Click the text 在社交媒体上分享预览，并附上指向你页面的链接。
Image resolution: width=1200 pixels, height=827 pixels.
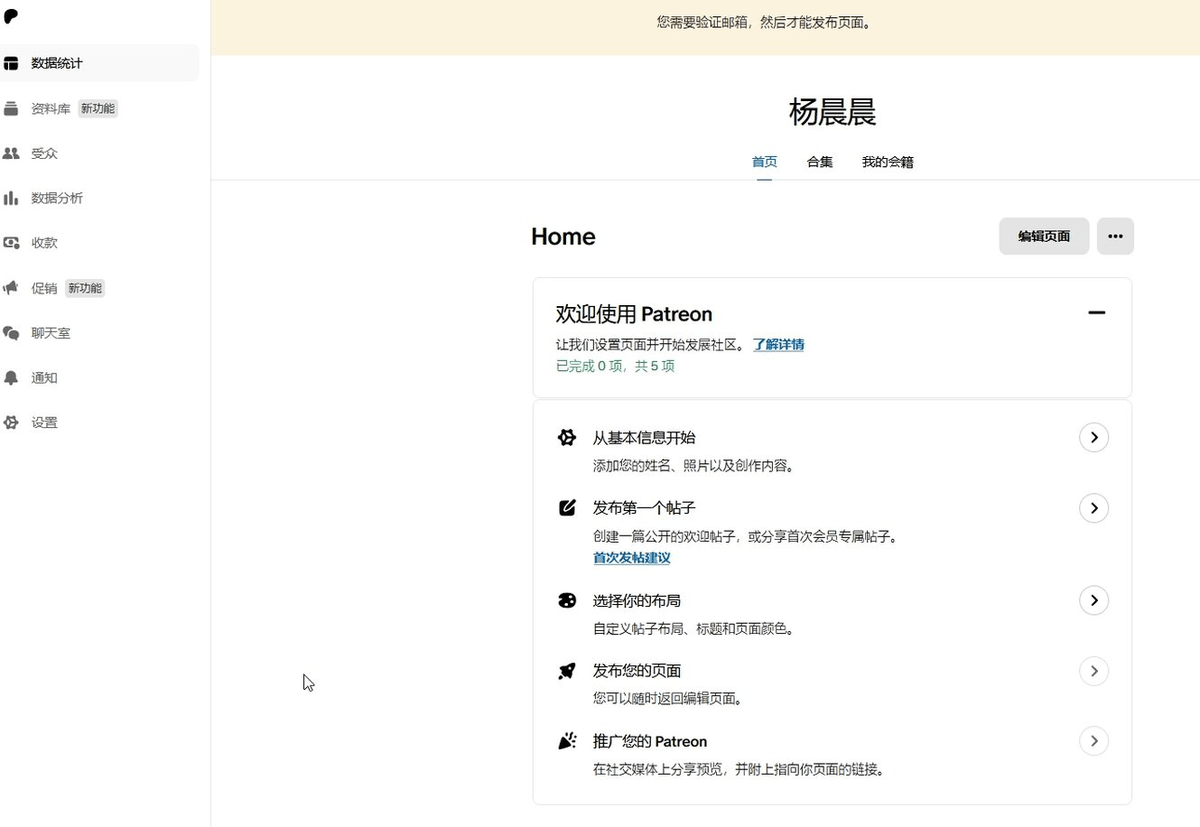739,770
